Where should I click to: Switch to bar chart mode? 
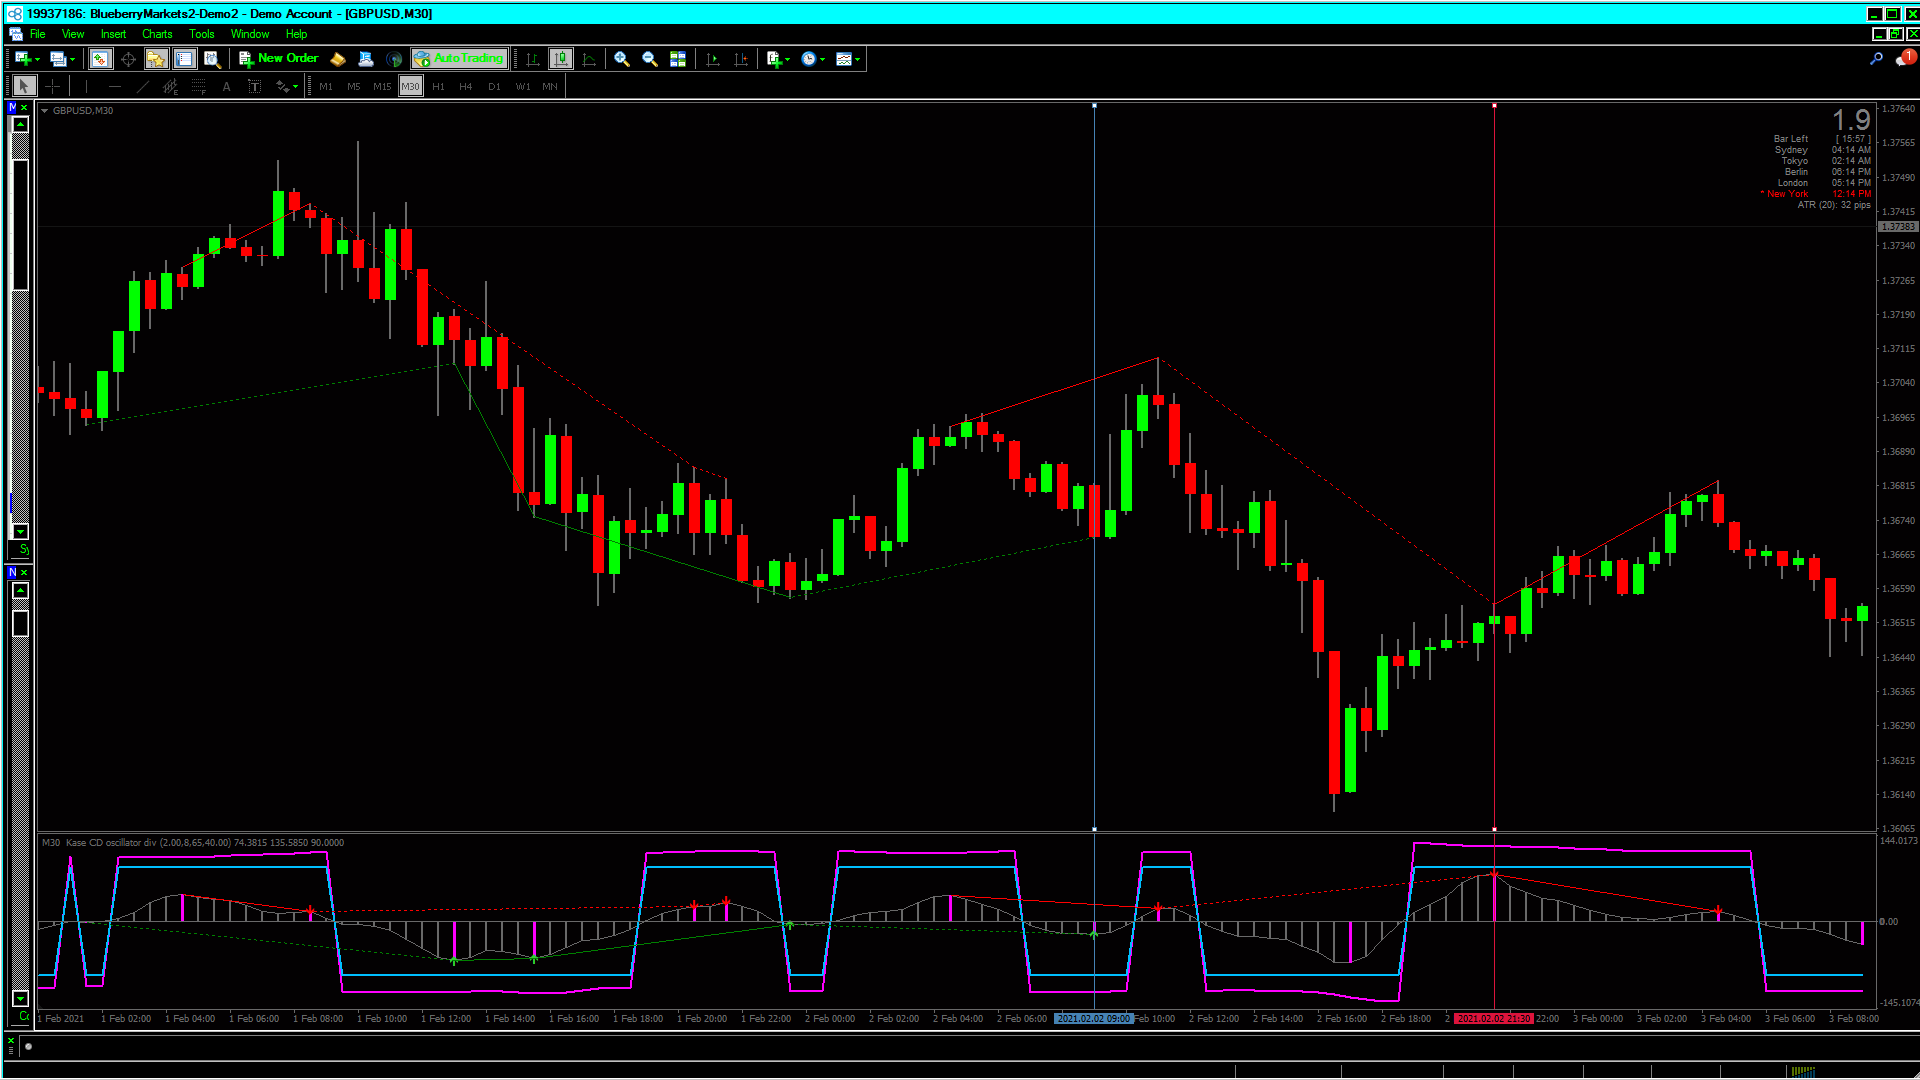533,59
